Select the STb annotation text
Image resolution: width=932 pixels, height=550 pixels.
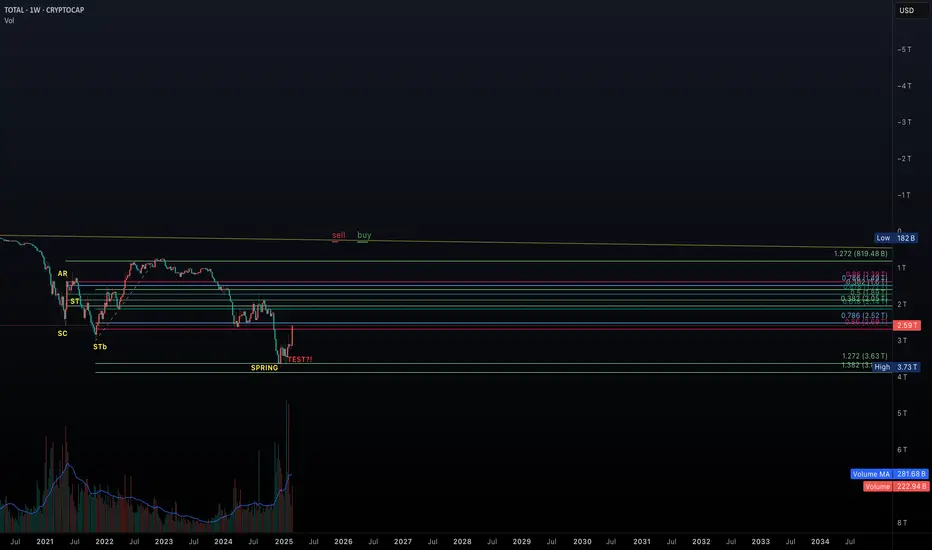coord(100,347)
